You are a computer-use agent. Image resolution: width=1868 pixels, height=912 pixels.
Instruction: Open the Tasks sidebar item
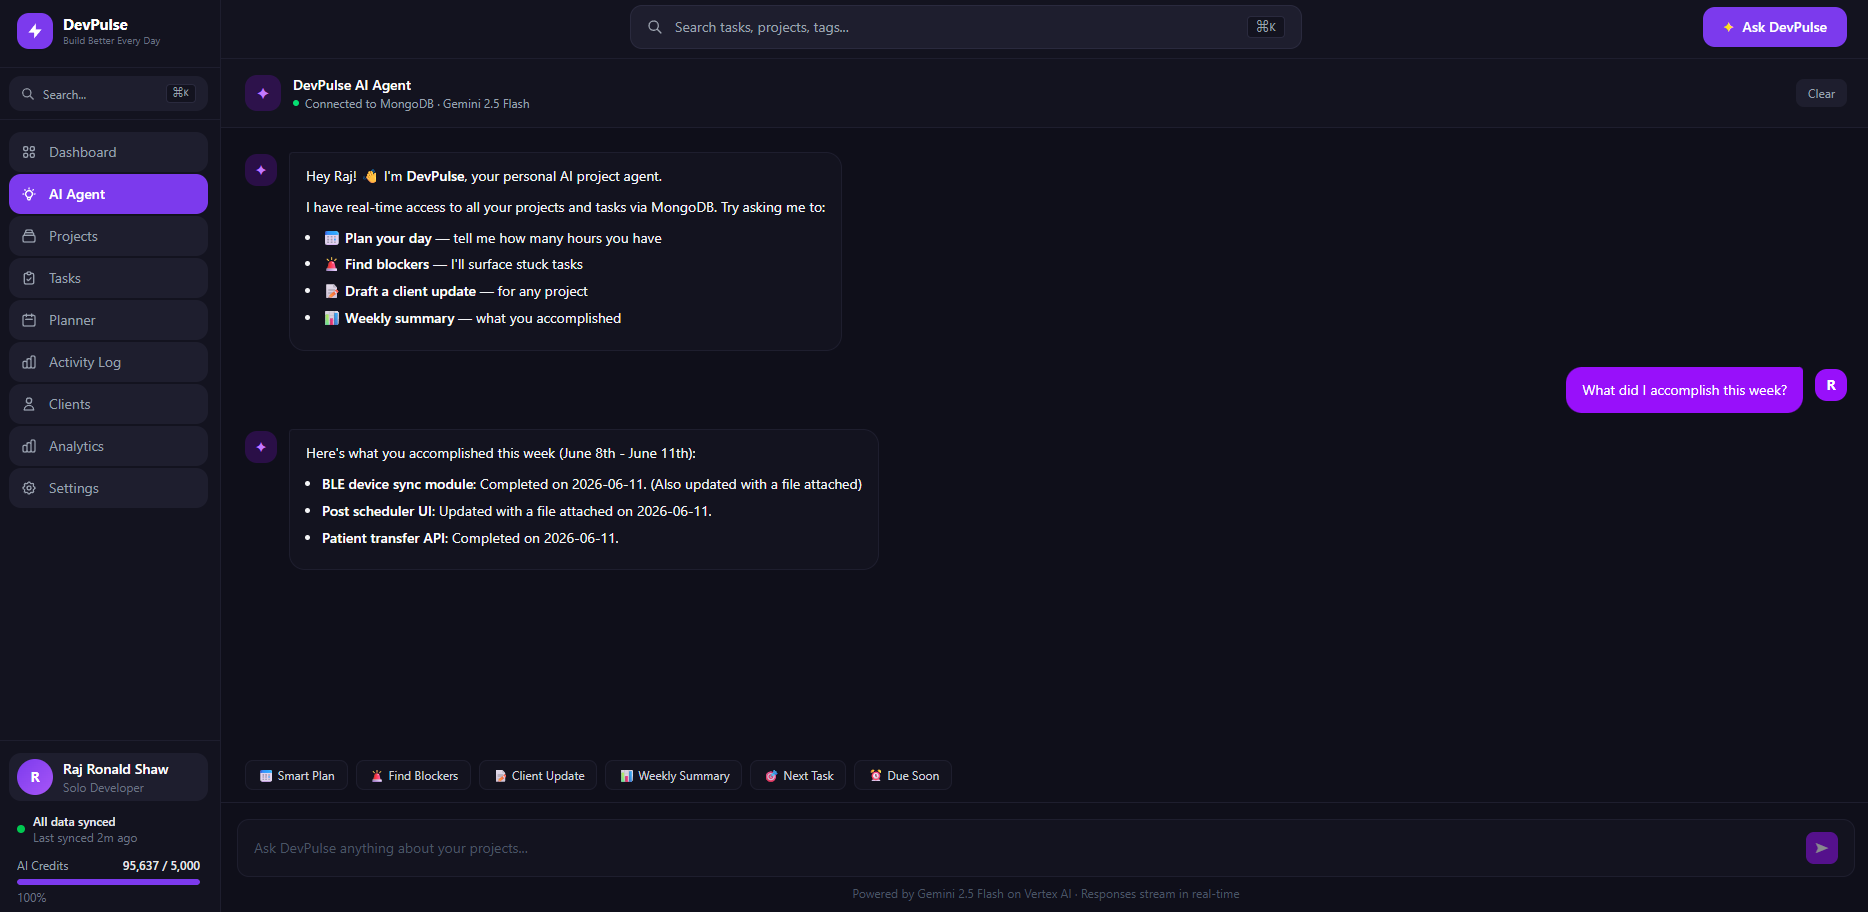(x=108, y=278)
